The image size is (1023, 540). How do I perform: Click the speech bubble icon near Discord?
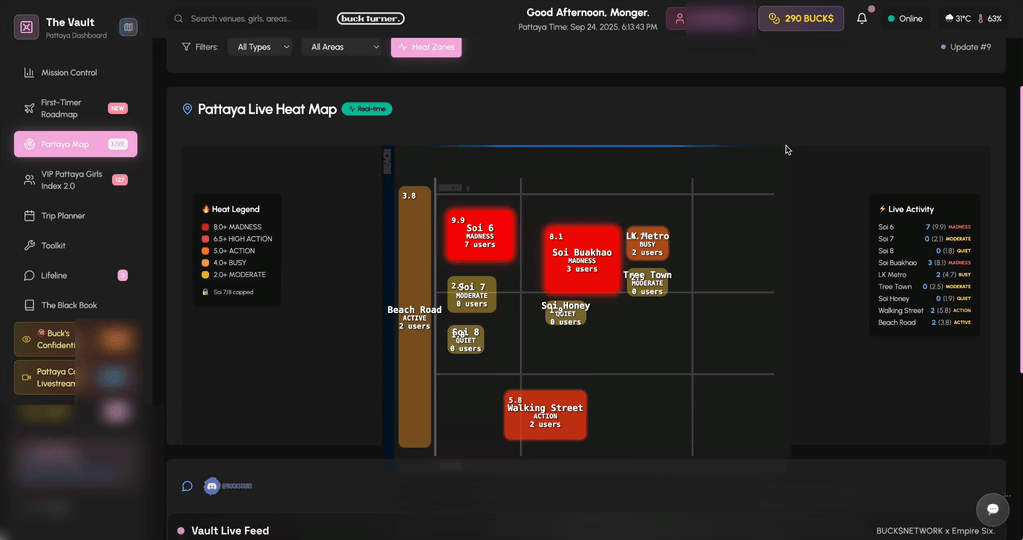point(187,486)
